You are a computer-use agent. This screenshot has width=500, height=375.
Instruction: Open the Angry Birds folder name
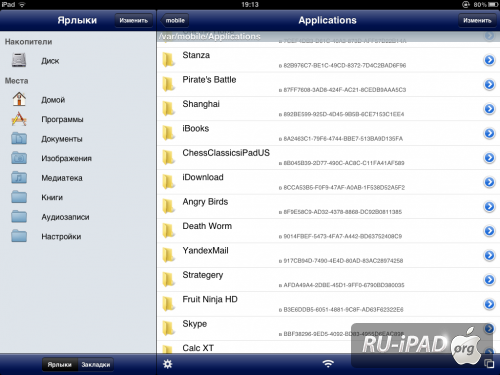click(x=205, y=202)
